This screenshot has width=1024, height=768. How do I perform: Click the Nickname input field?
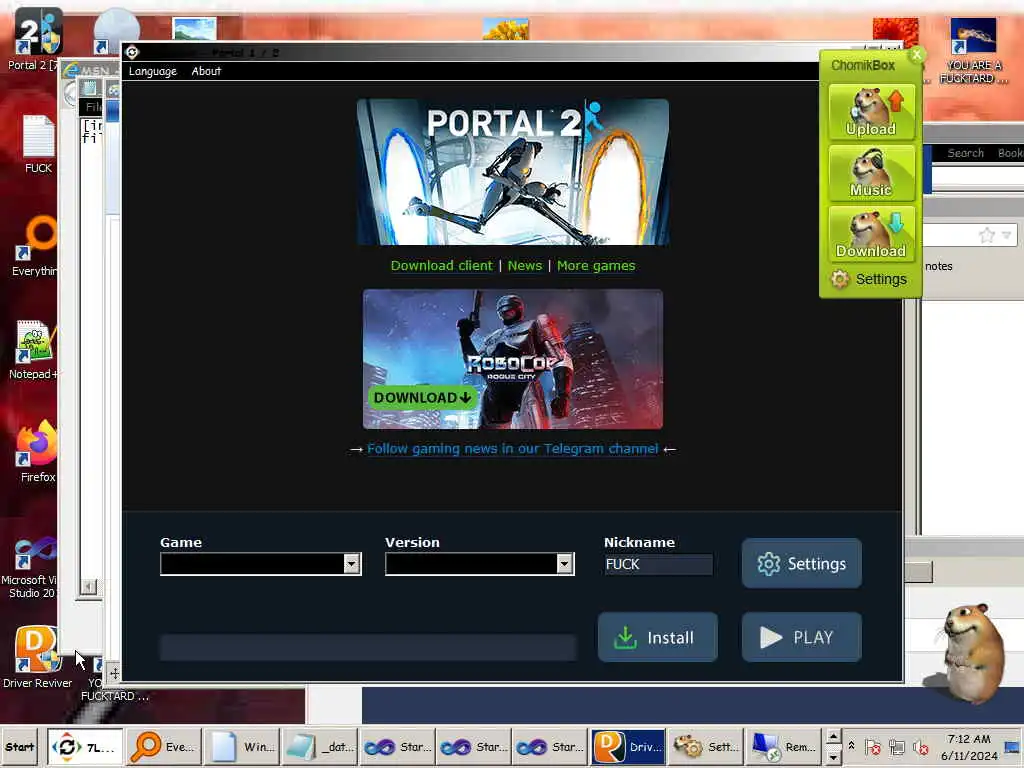(658, 564)
